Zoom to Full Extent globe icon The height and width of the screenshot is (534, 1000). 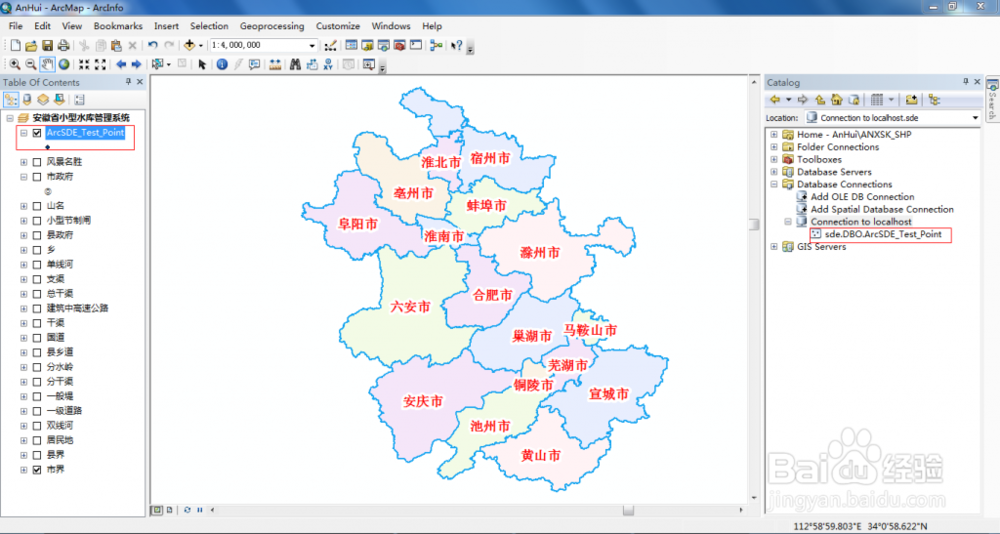tap(64, 64)
